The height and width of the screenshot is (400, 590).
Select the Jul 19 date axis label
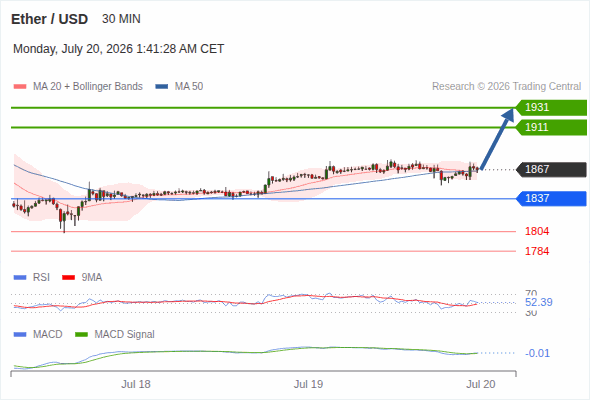coord(308,384)
